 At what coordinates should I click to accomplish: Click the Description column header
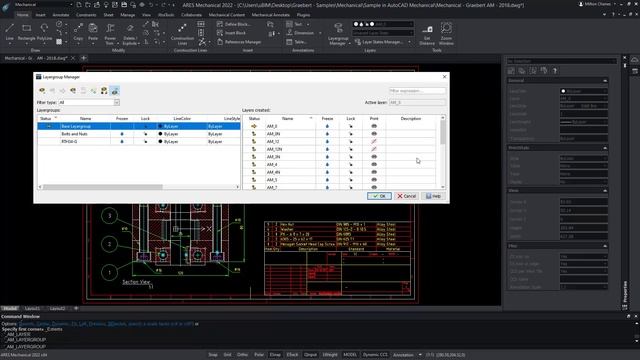click(411, 118)
